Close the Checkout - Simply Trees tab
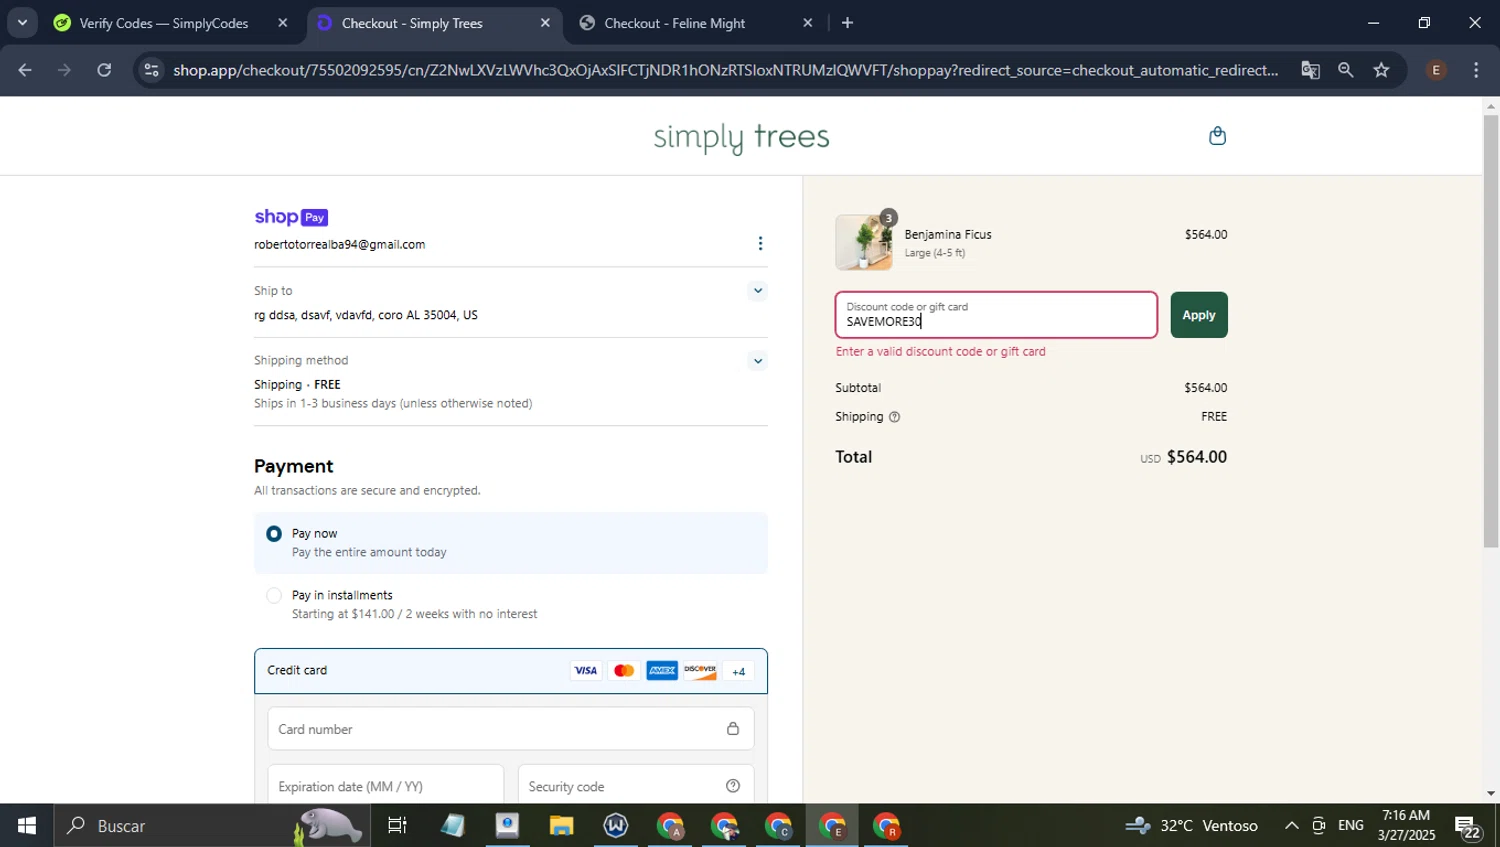 [x=545, y=23]
